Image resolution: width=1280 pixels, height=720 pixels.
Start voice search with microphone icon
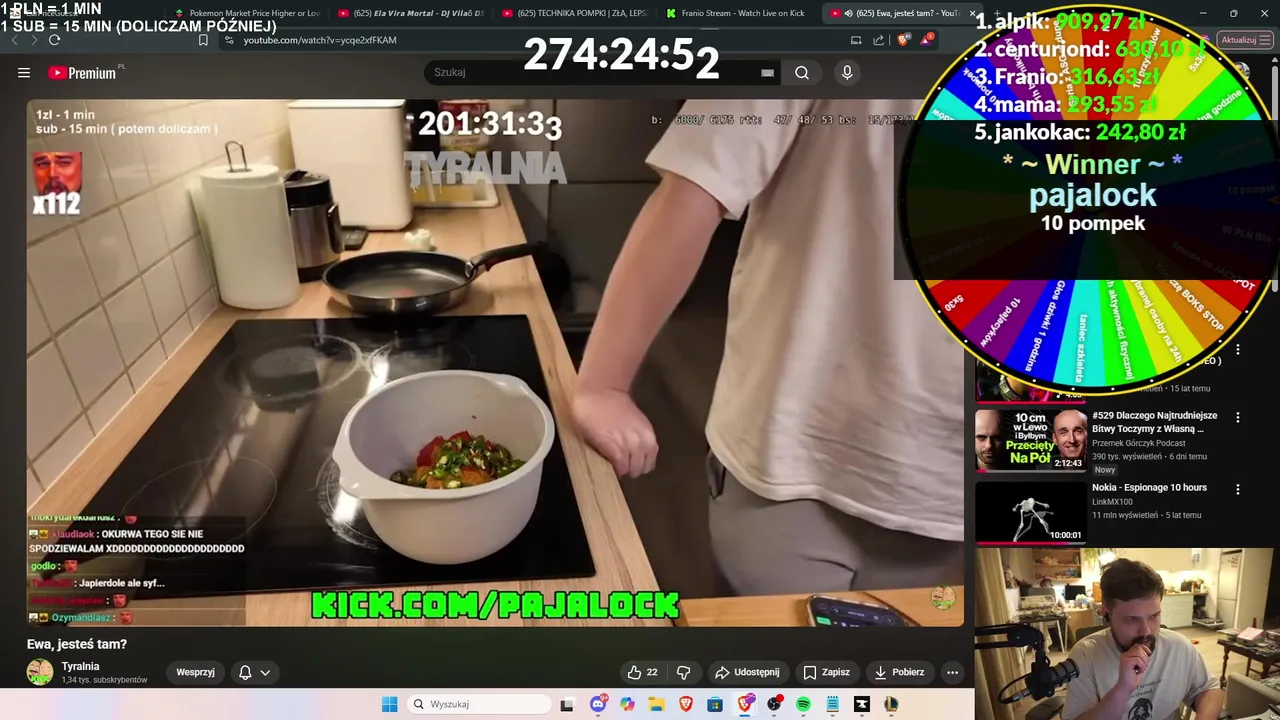847,72
